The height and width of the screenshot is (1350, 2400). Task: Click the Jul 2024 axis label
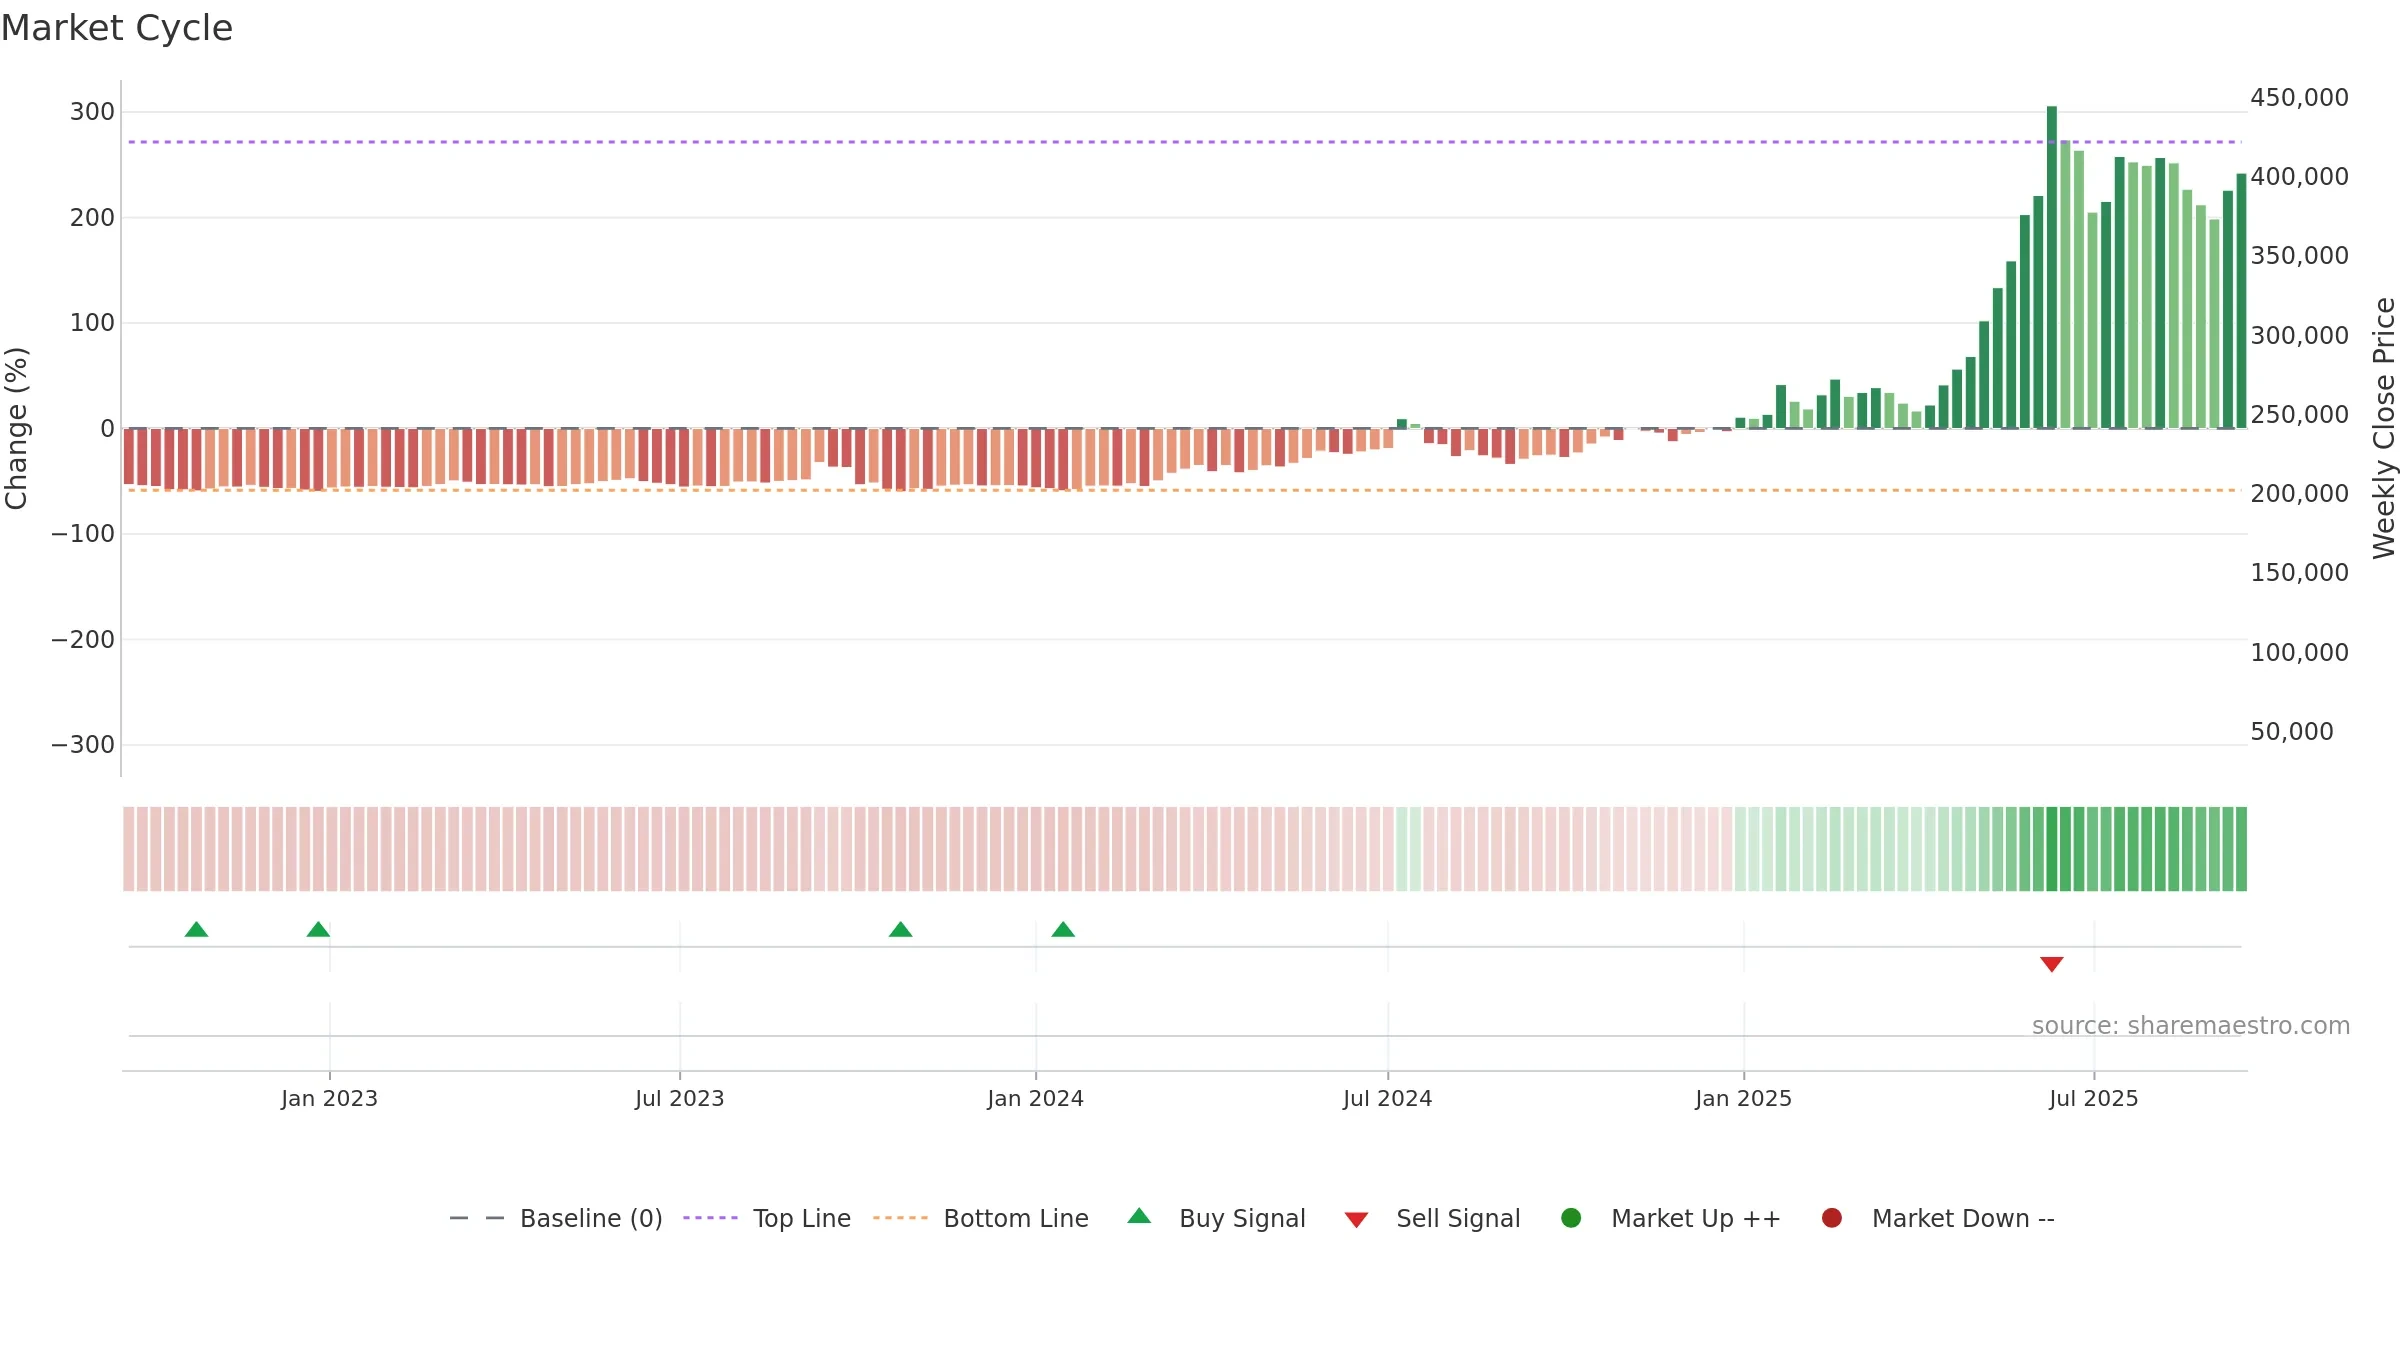pyautogui.click(x=1388, y=1099)
